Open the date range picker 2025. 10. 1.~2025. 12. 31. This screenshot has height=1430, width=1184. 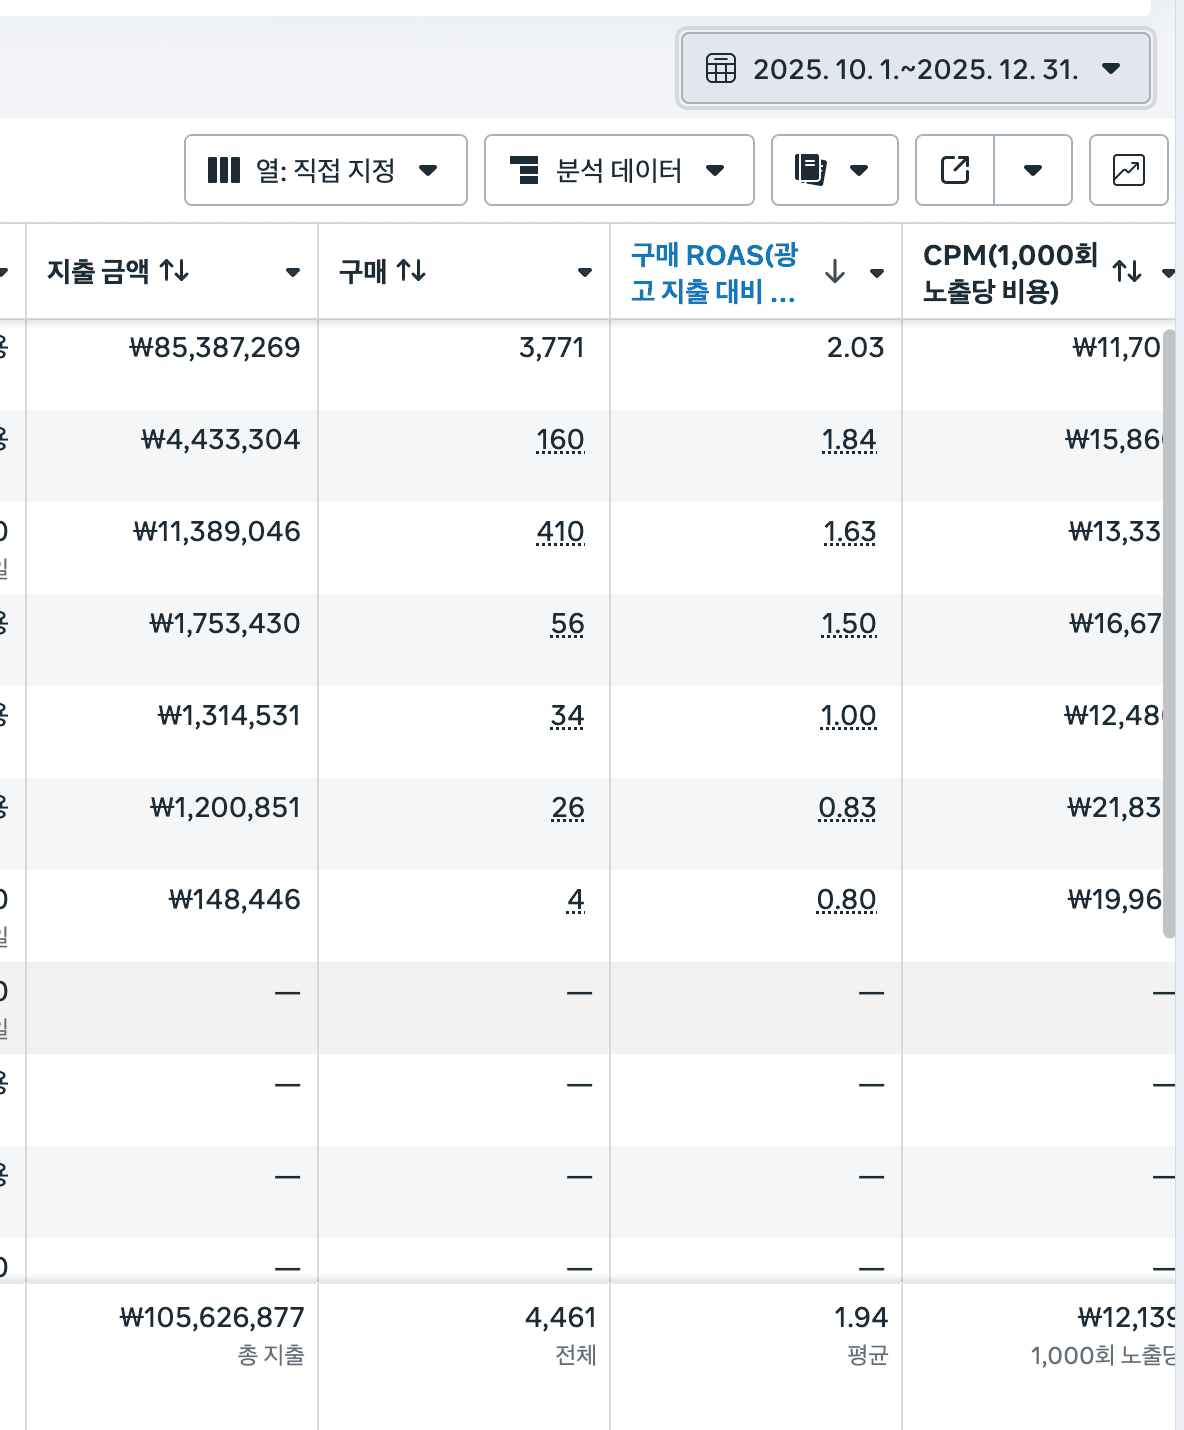[x=916, y=69]
